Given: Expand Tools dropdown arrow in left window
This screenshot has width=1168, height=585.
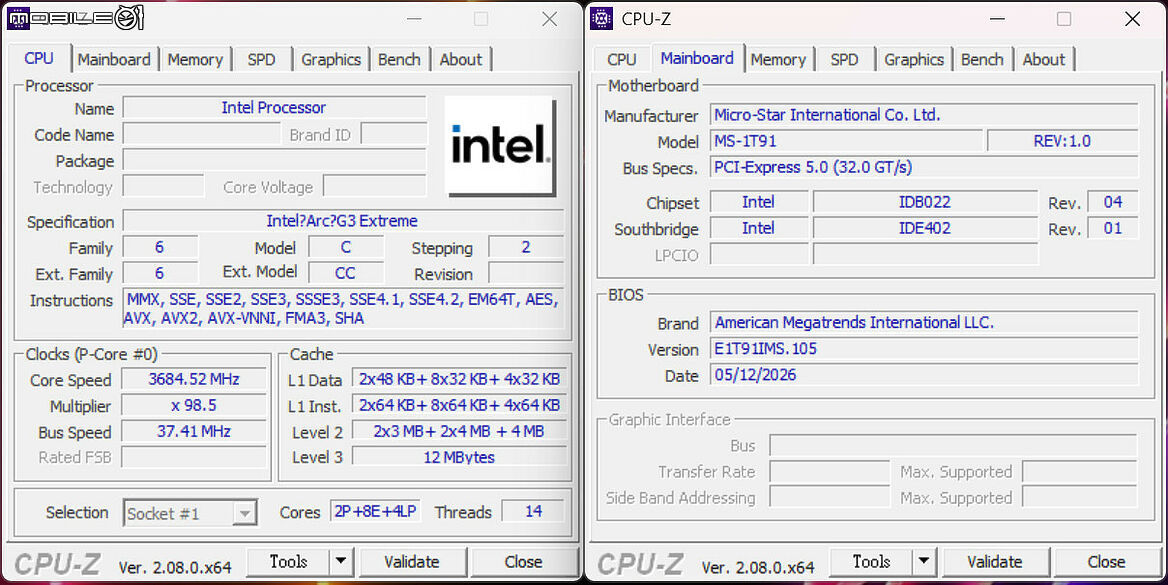Looking at the screenshot, I should [340, 561].
